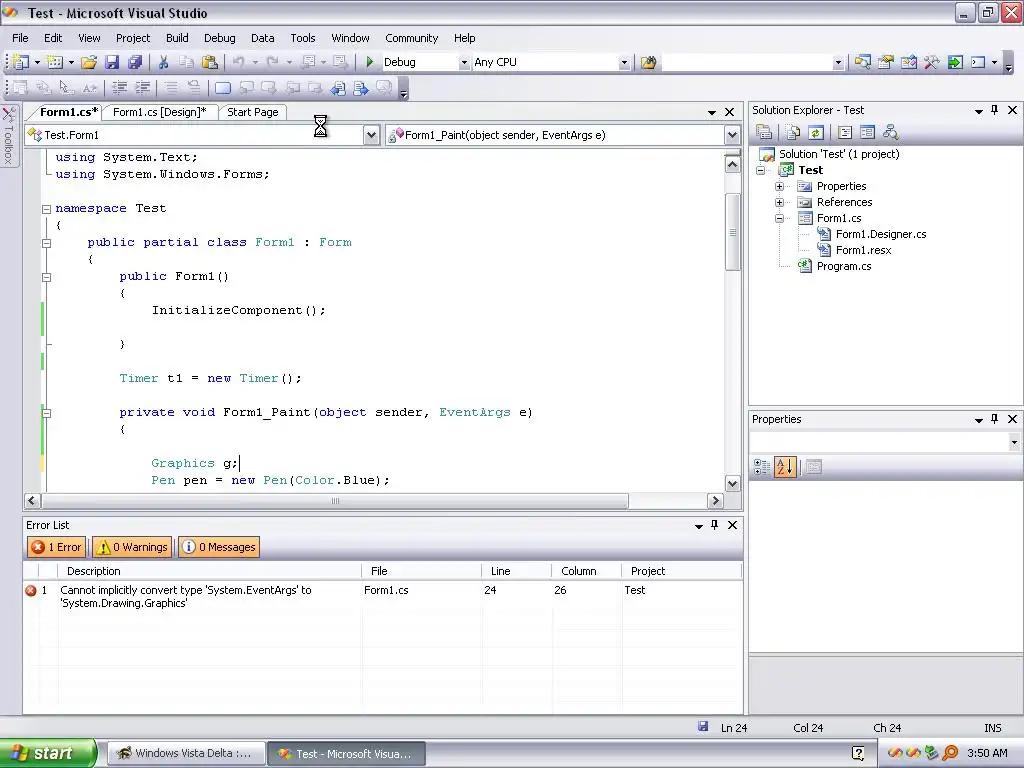Cut selection with the scissors icon

pos(163,62)
